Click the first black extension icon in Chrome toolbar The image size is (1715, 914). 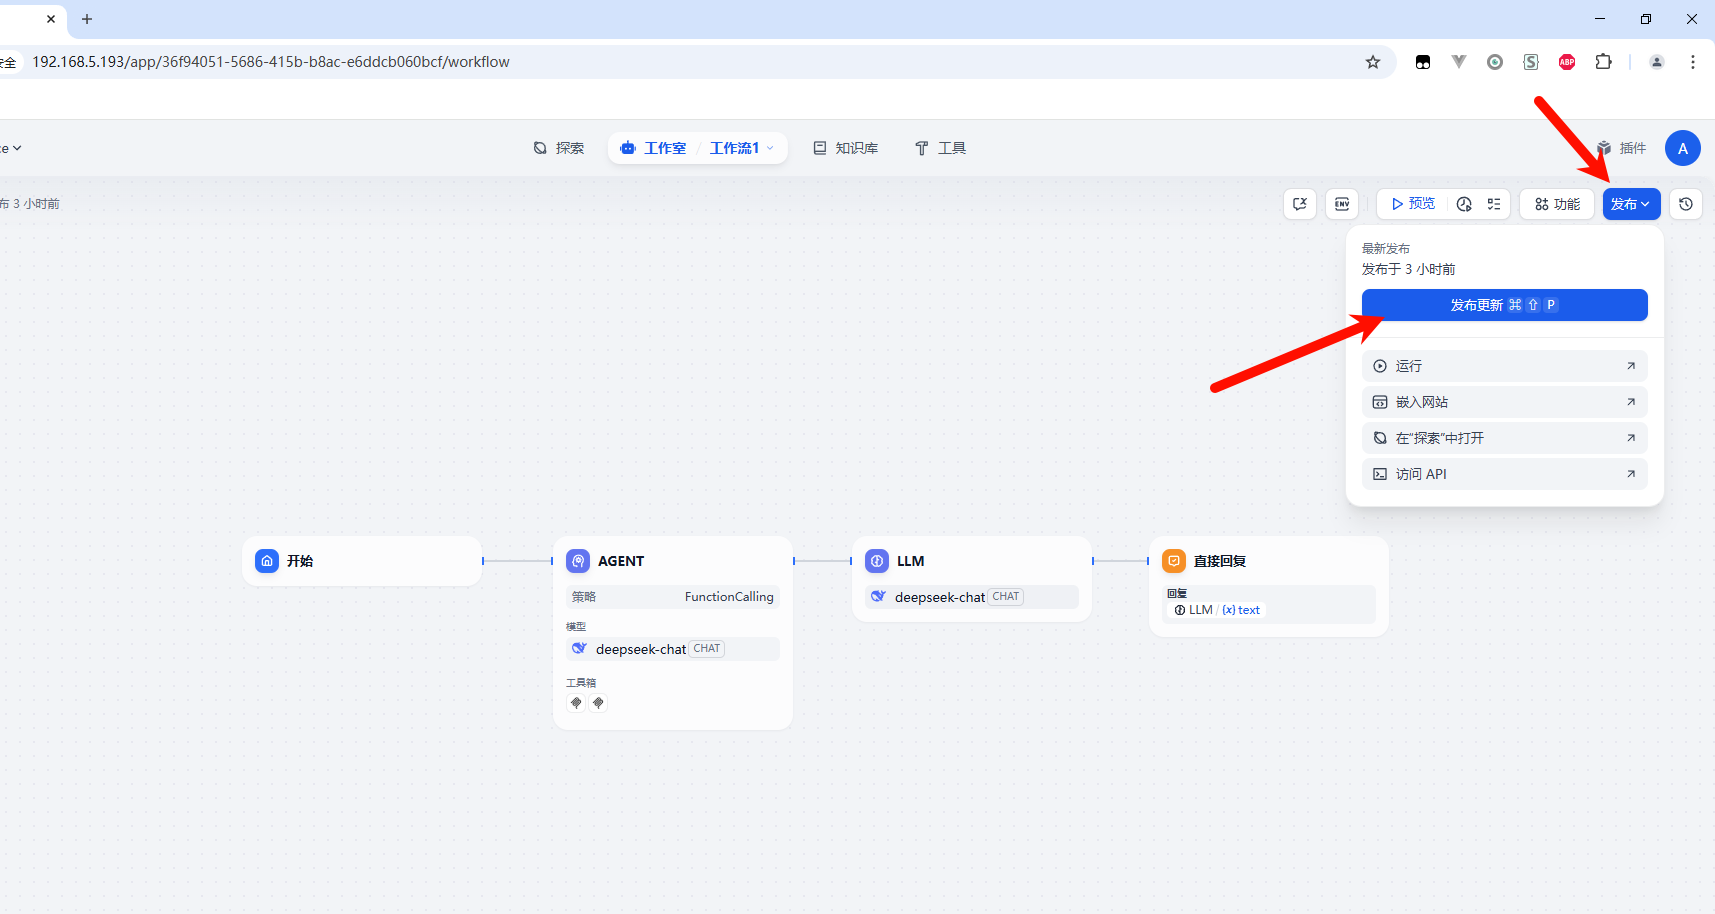coord(1423,62)
